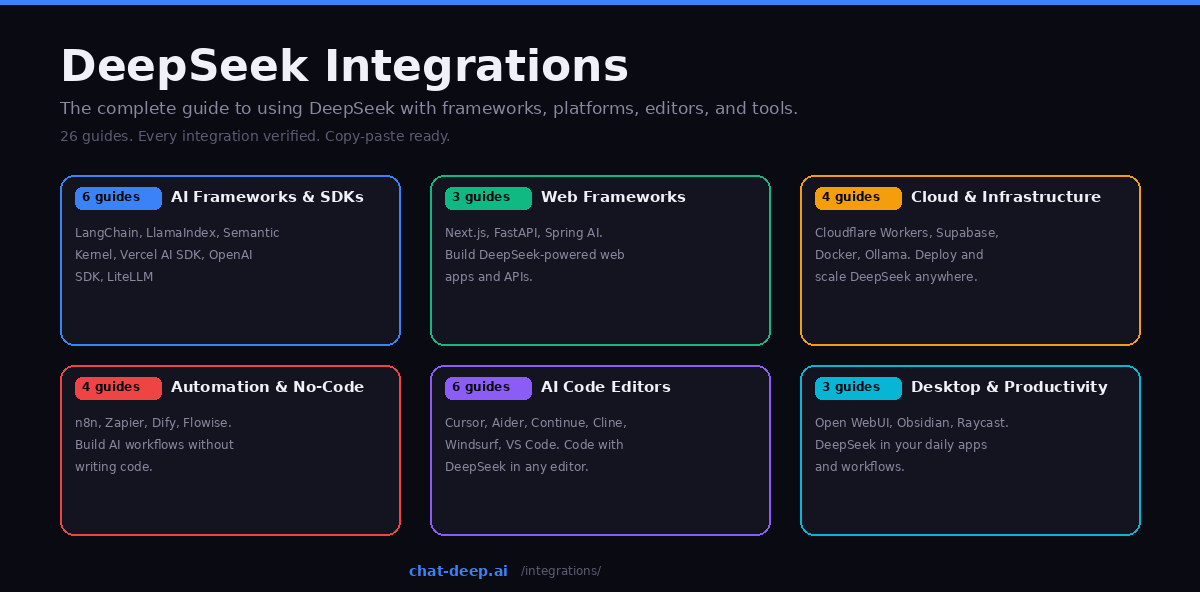Screen dimensions: 1200x592
Task: Expand the guide description under Web Frameworks
Action: 534,254
